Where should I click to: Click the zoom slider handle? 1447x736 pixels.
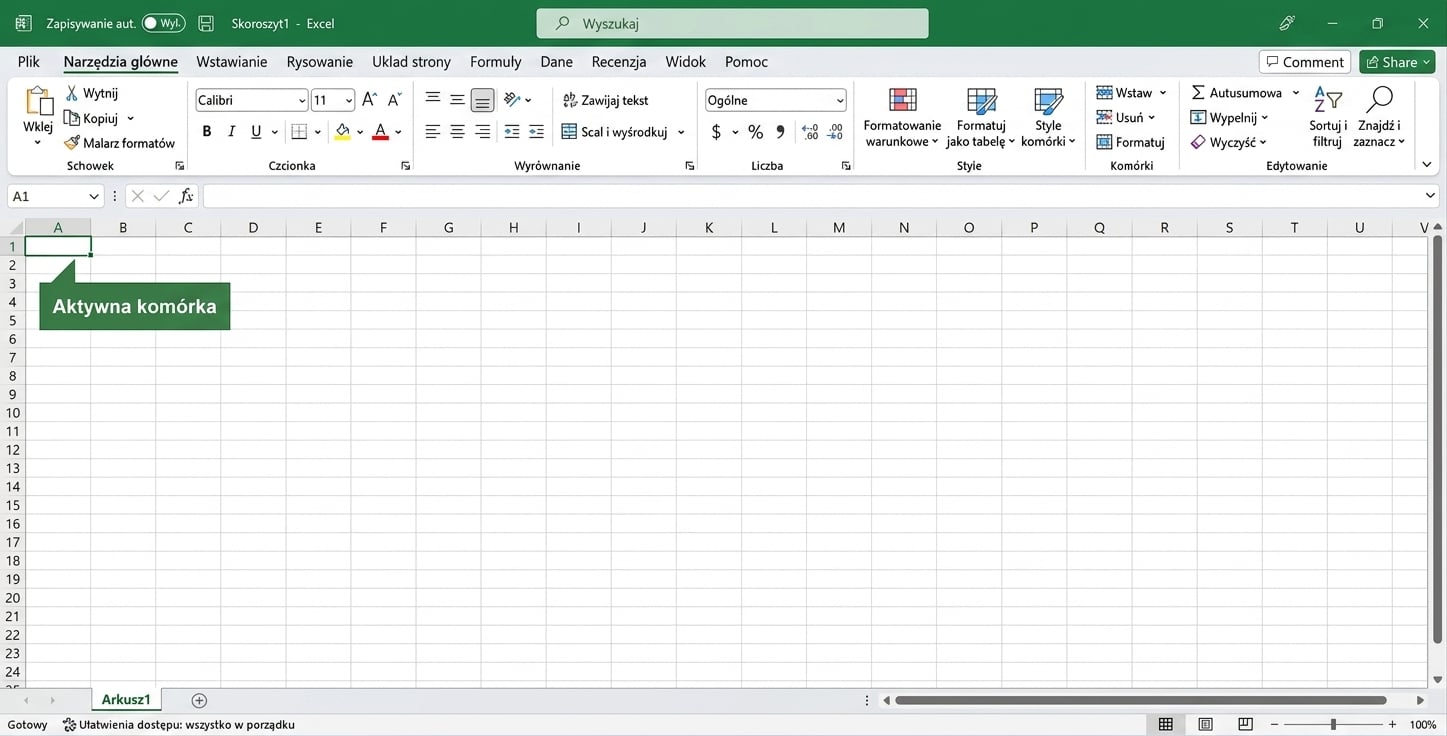pos(1333,724)
